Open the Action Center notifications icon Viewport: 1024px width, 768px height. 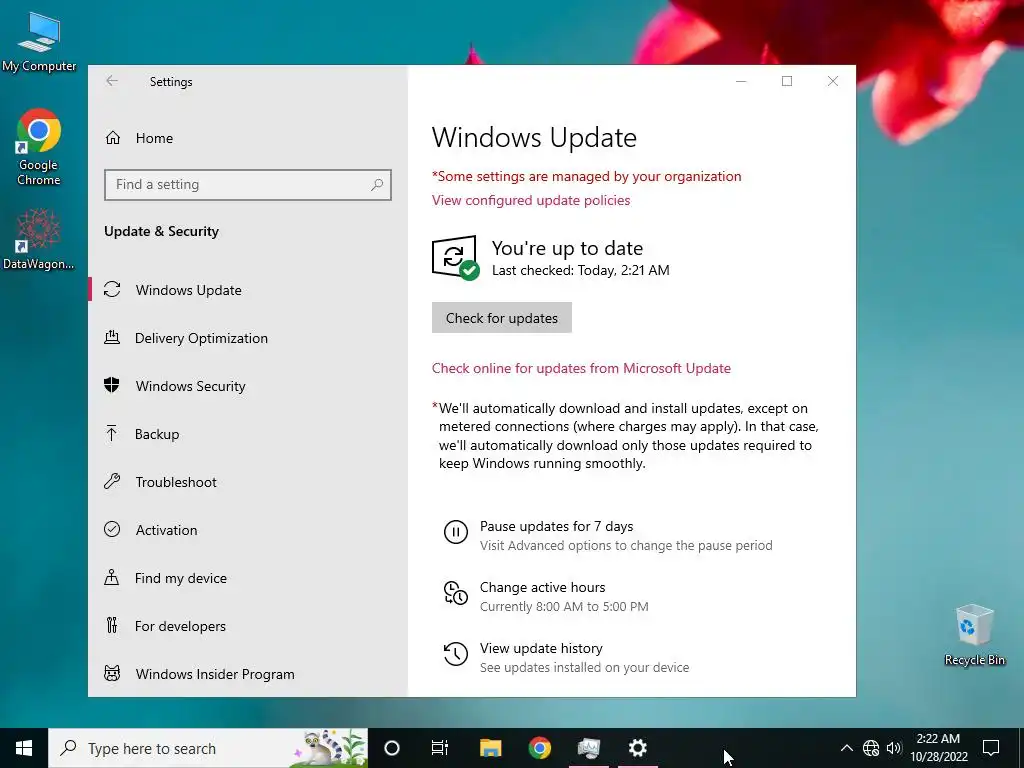point(991,748)
